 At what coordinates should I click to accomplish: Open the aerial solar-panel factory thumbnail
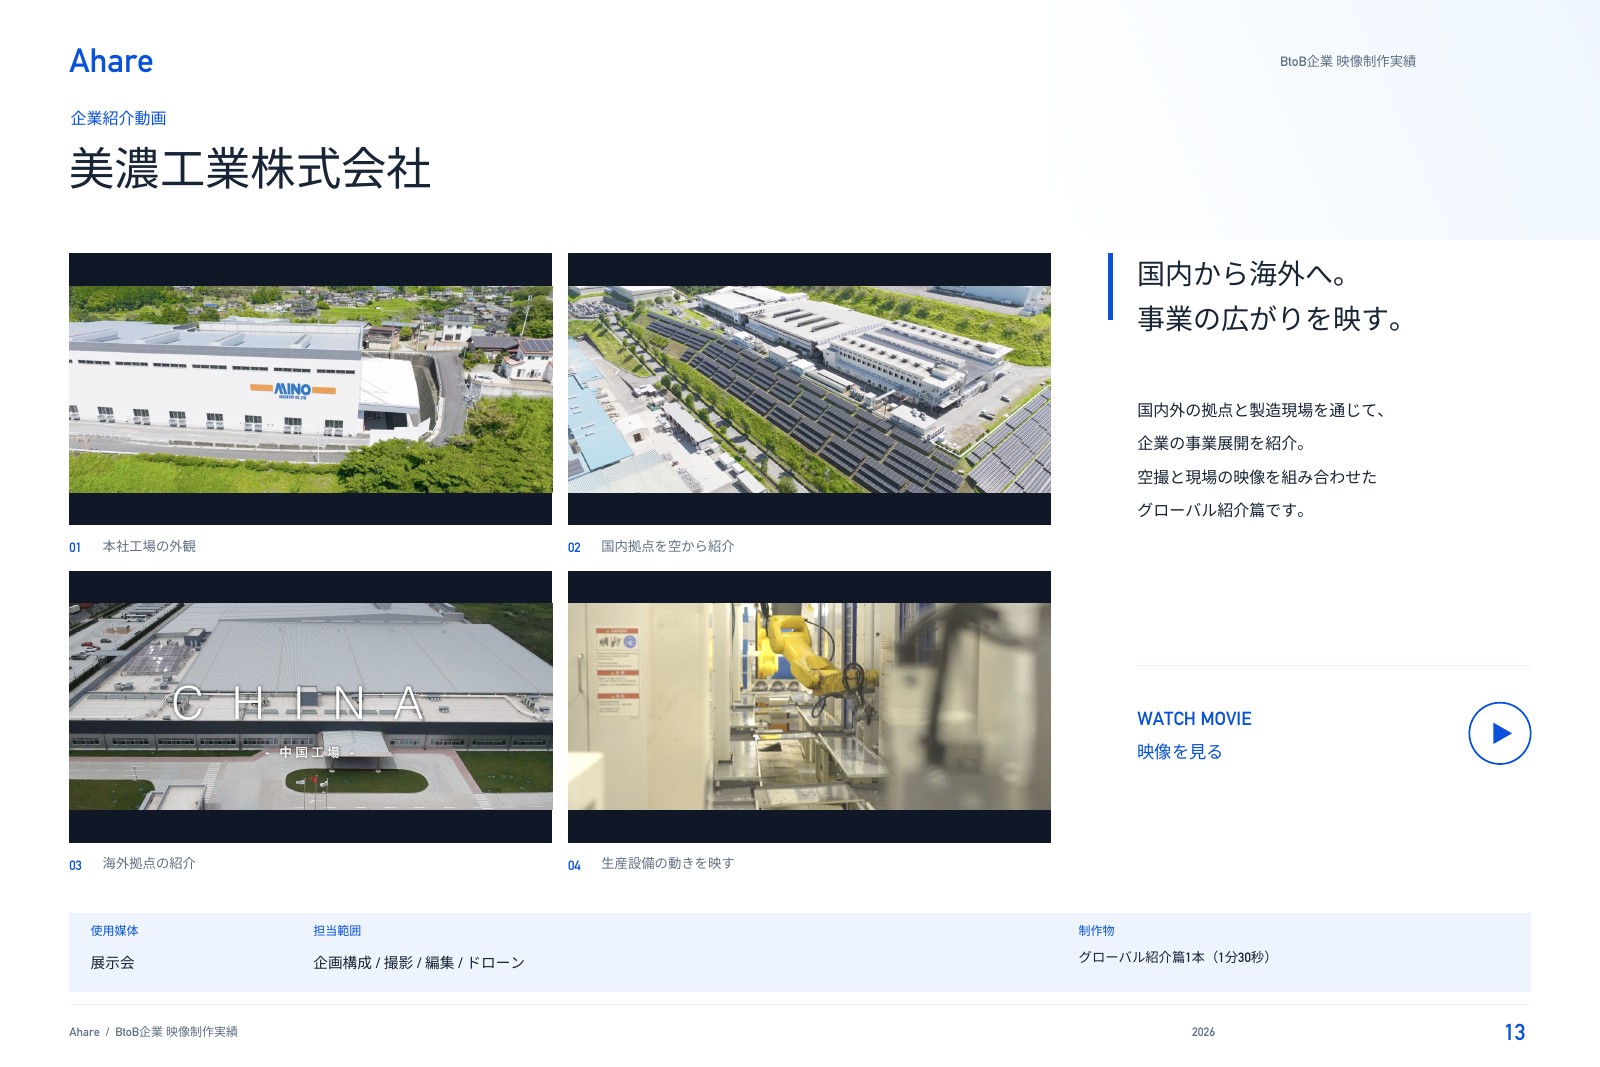[x=809, y=389]
